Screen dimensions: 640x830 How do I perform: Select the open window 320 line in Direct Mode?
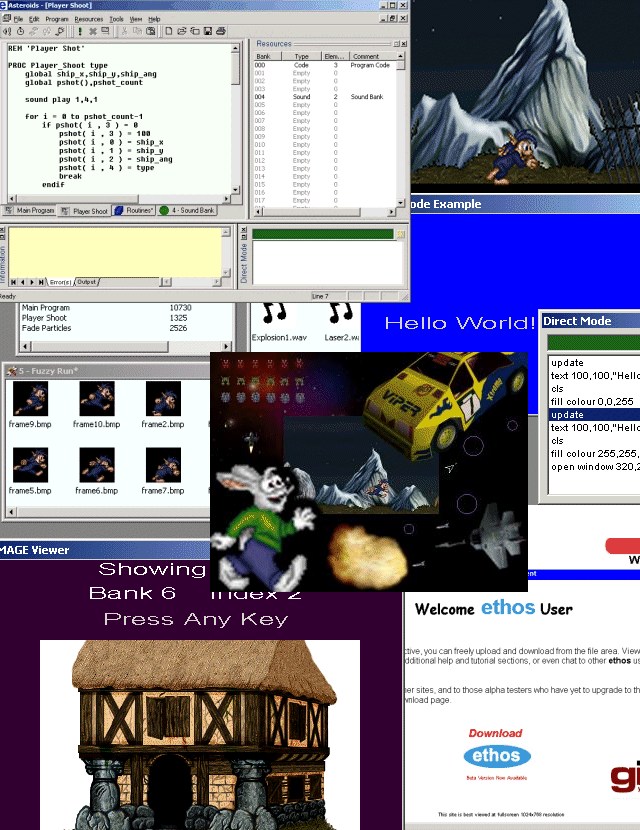click(x=593, y=467)
